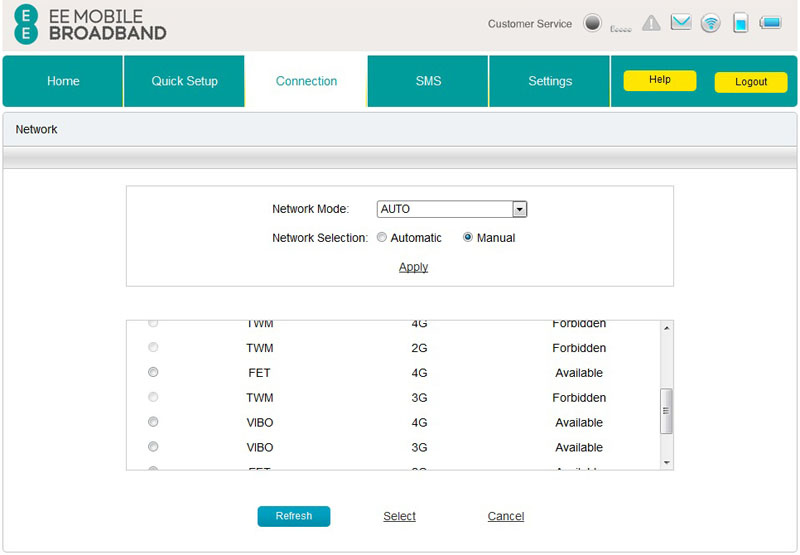800x555 pixels.
Task: Go to the Home tab
Action: pyautogui.click(x=63, y=81)
